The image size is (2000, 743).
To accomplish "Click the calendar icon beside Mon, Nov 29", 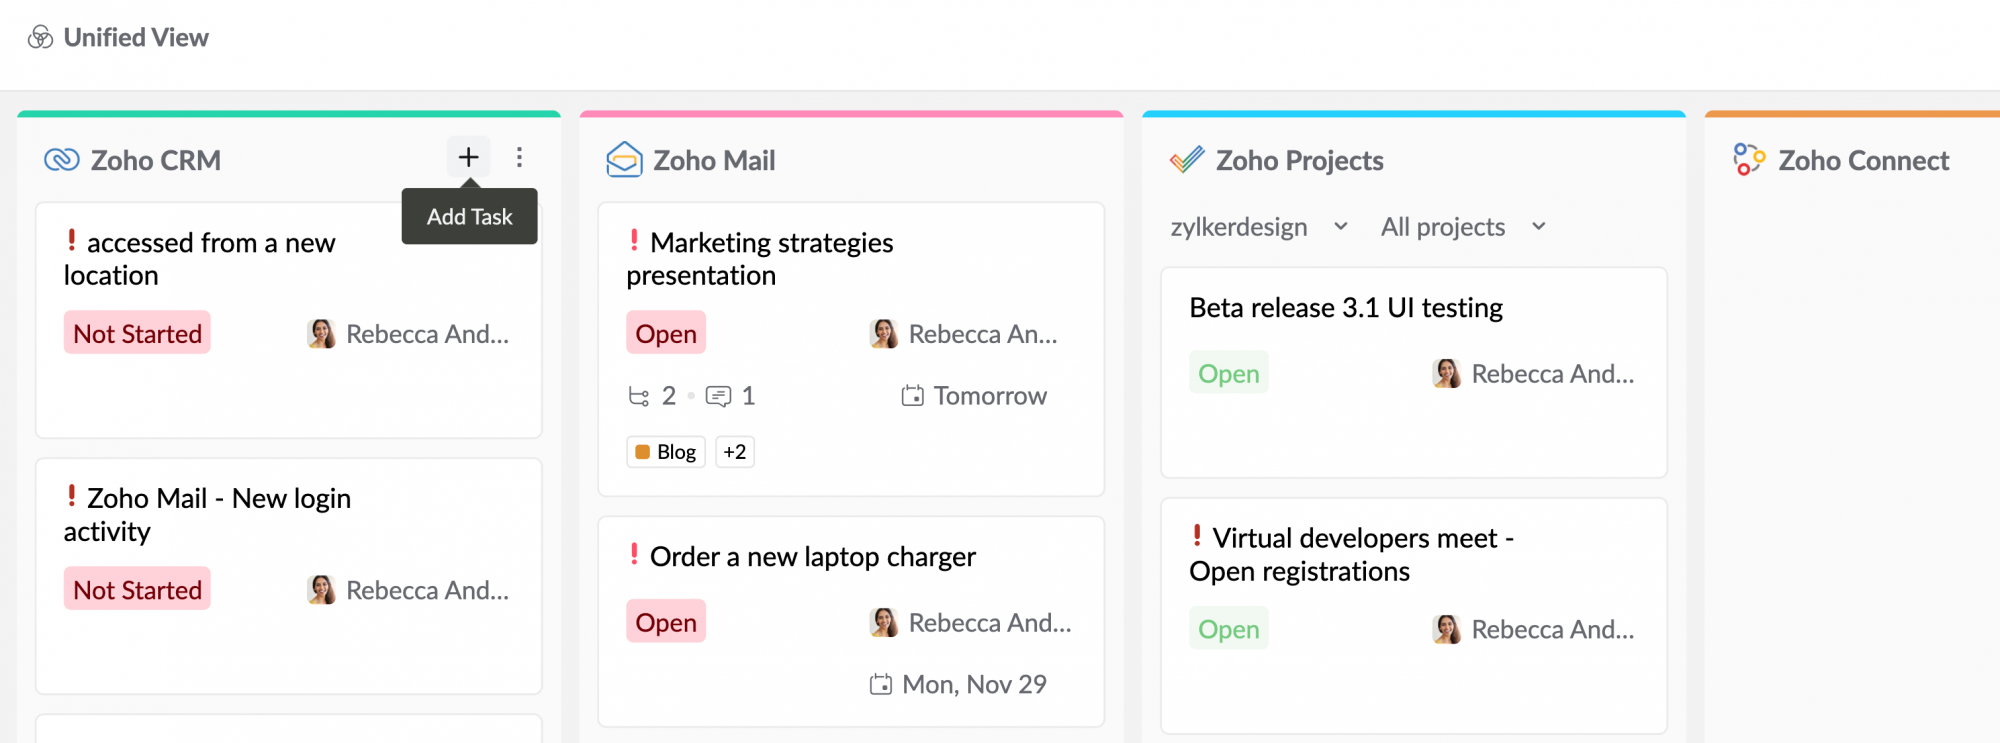I will tap(880, 685).
